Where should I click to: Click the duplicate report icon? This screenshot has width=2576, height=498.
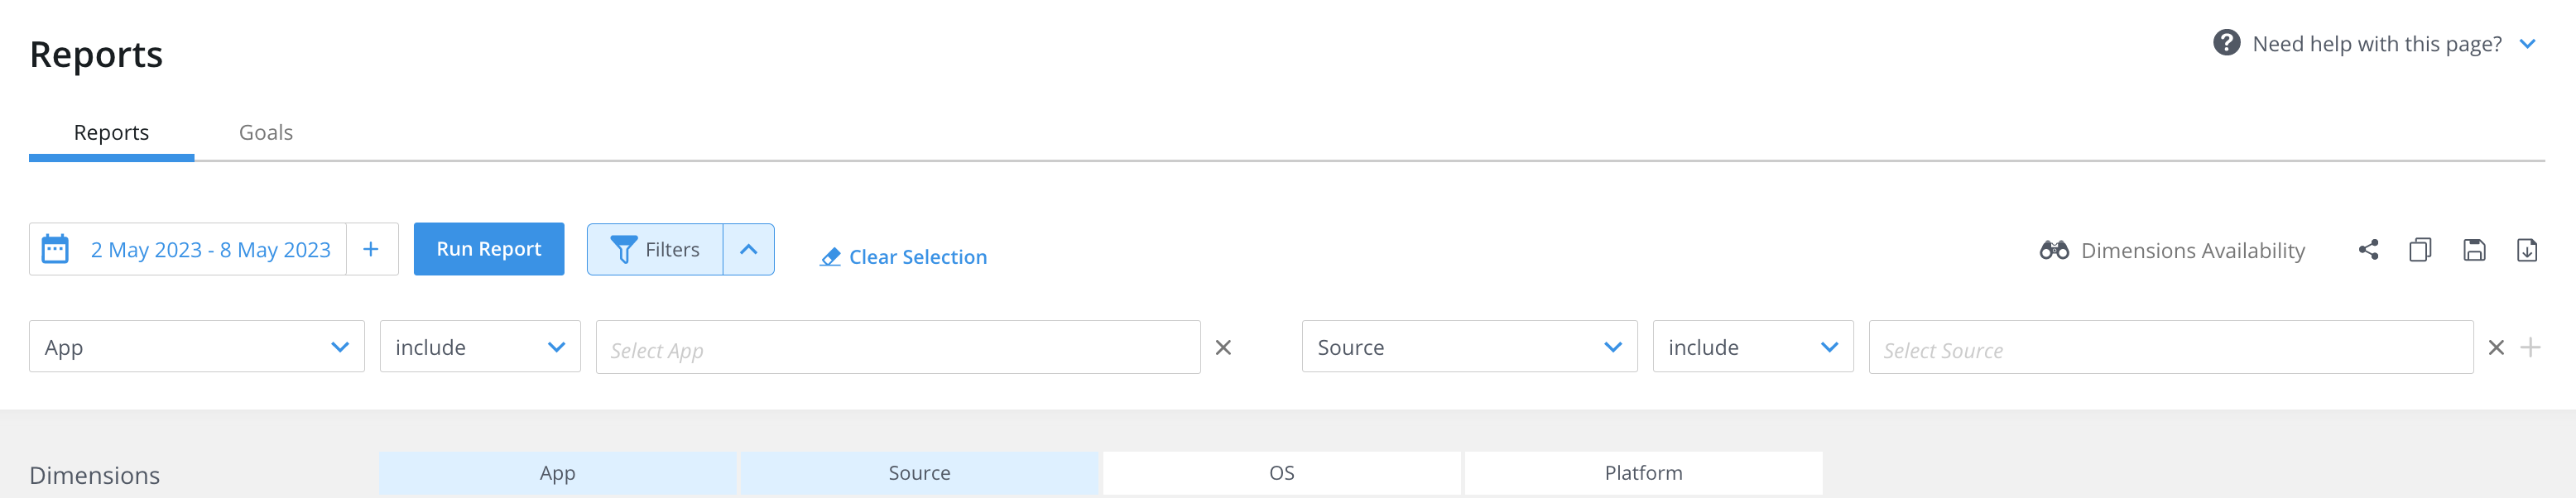[2422, 250]
